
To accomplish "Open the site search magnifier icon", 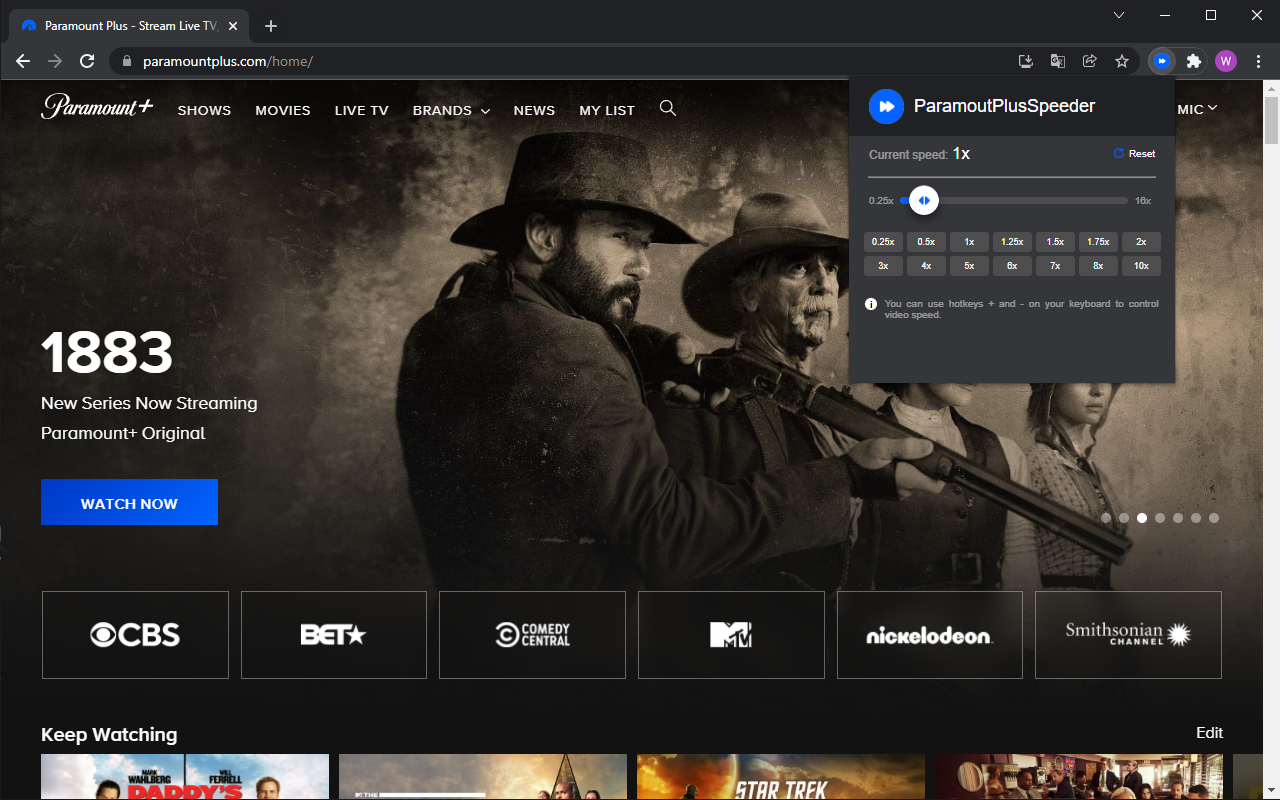I will (668, 108).
